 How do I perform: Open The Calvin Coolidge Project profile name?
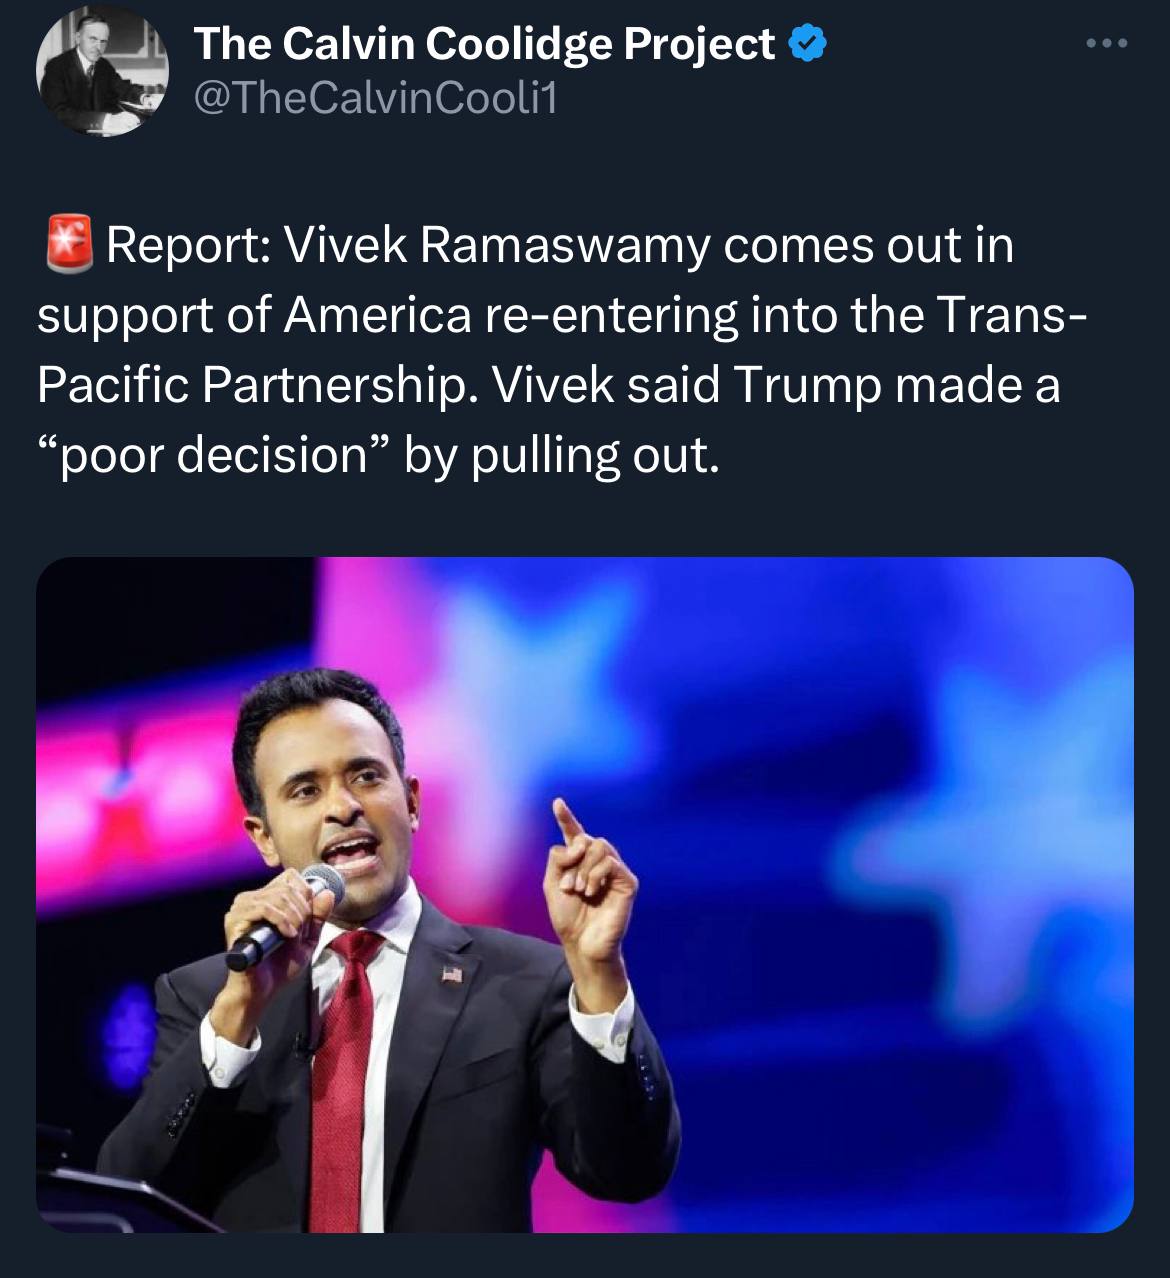[x=483, y=43]
